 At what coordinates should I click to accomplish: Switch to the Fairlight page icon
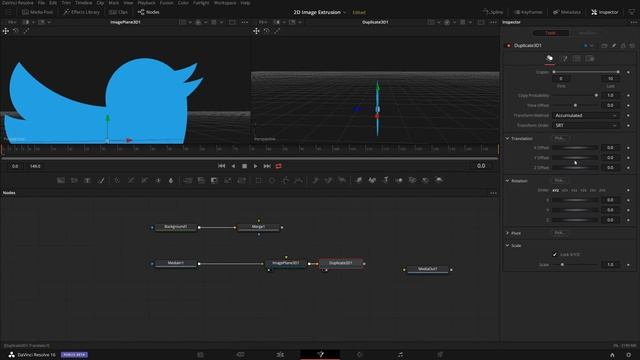pos(400,354)
